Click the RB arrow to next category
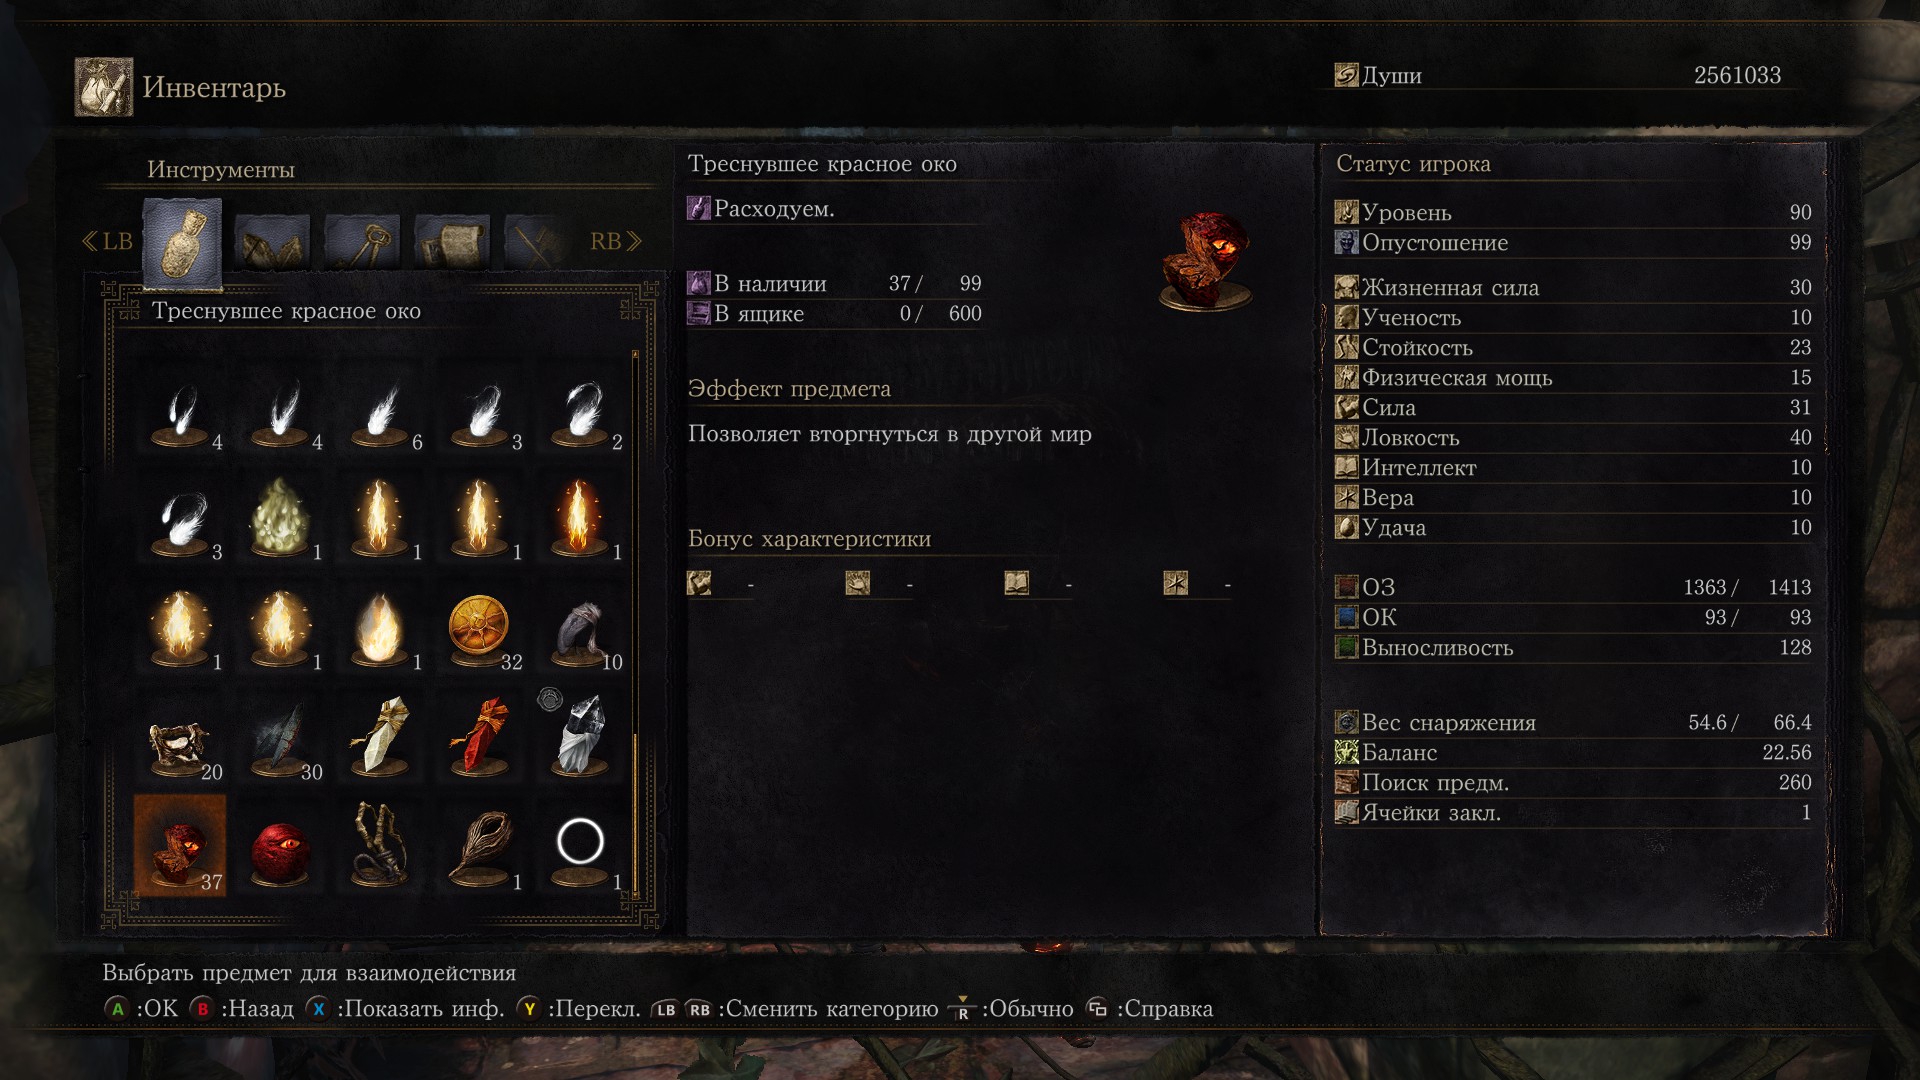 pyautogui.click(x=616, y=241)
